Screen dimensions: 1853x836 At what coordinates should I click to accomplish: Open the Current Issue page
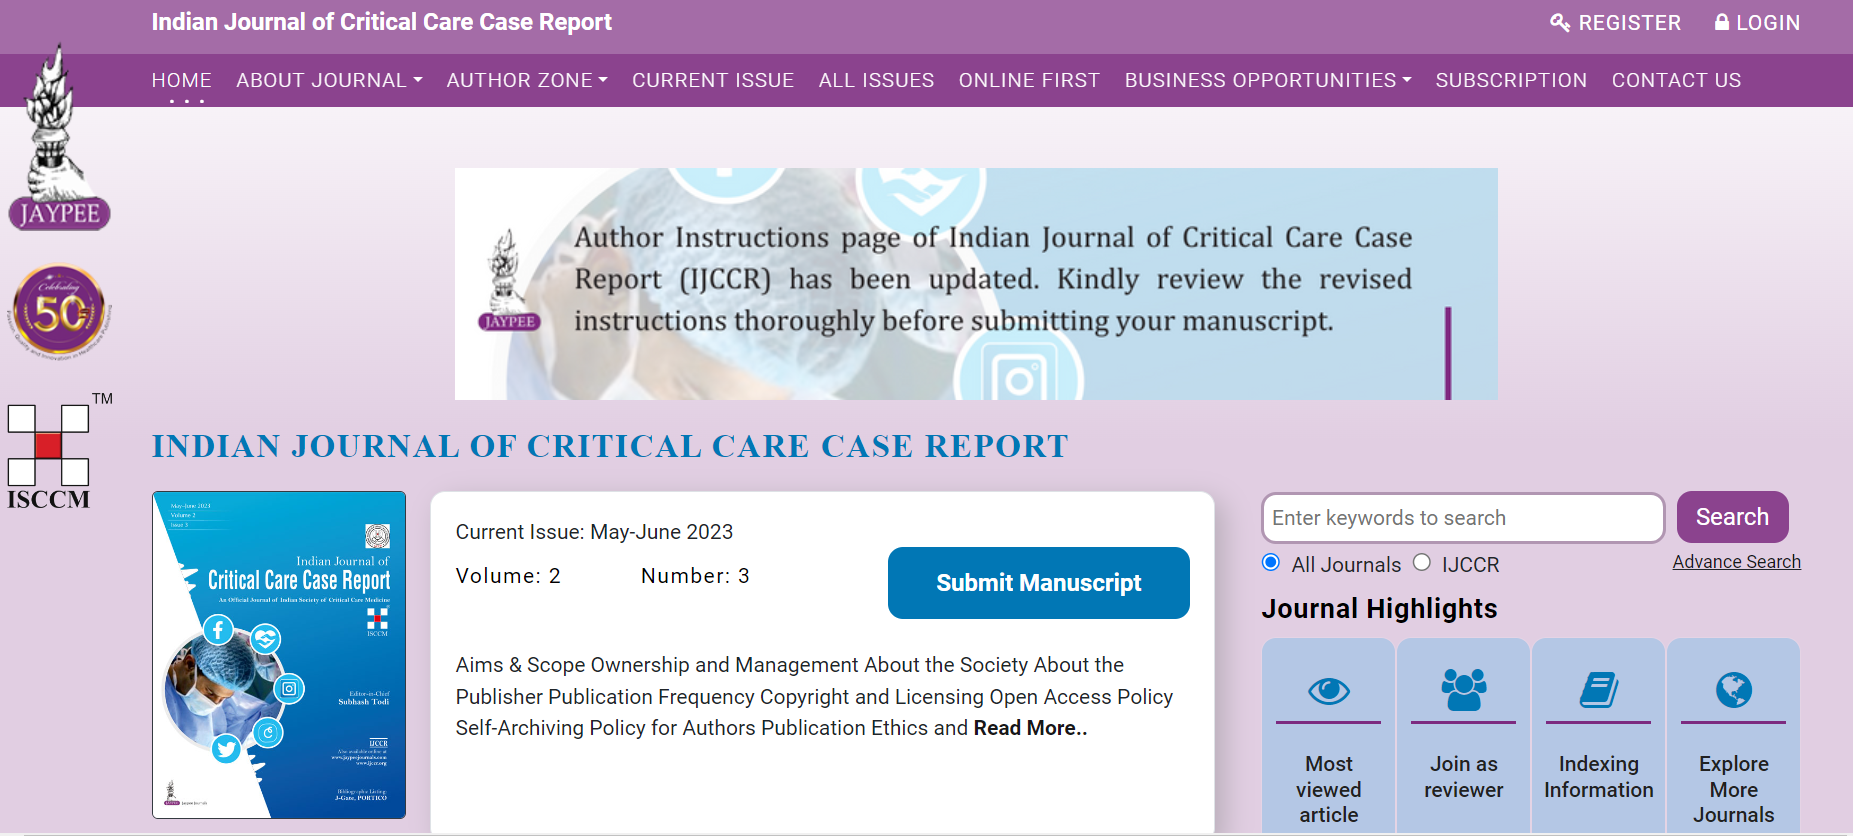click(x=713, y=80)
